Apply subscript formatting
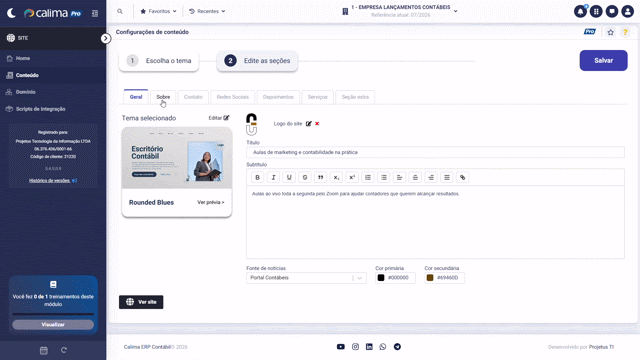 tap(336, 177)
